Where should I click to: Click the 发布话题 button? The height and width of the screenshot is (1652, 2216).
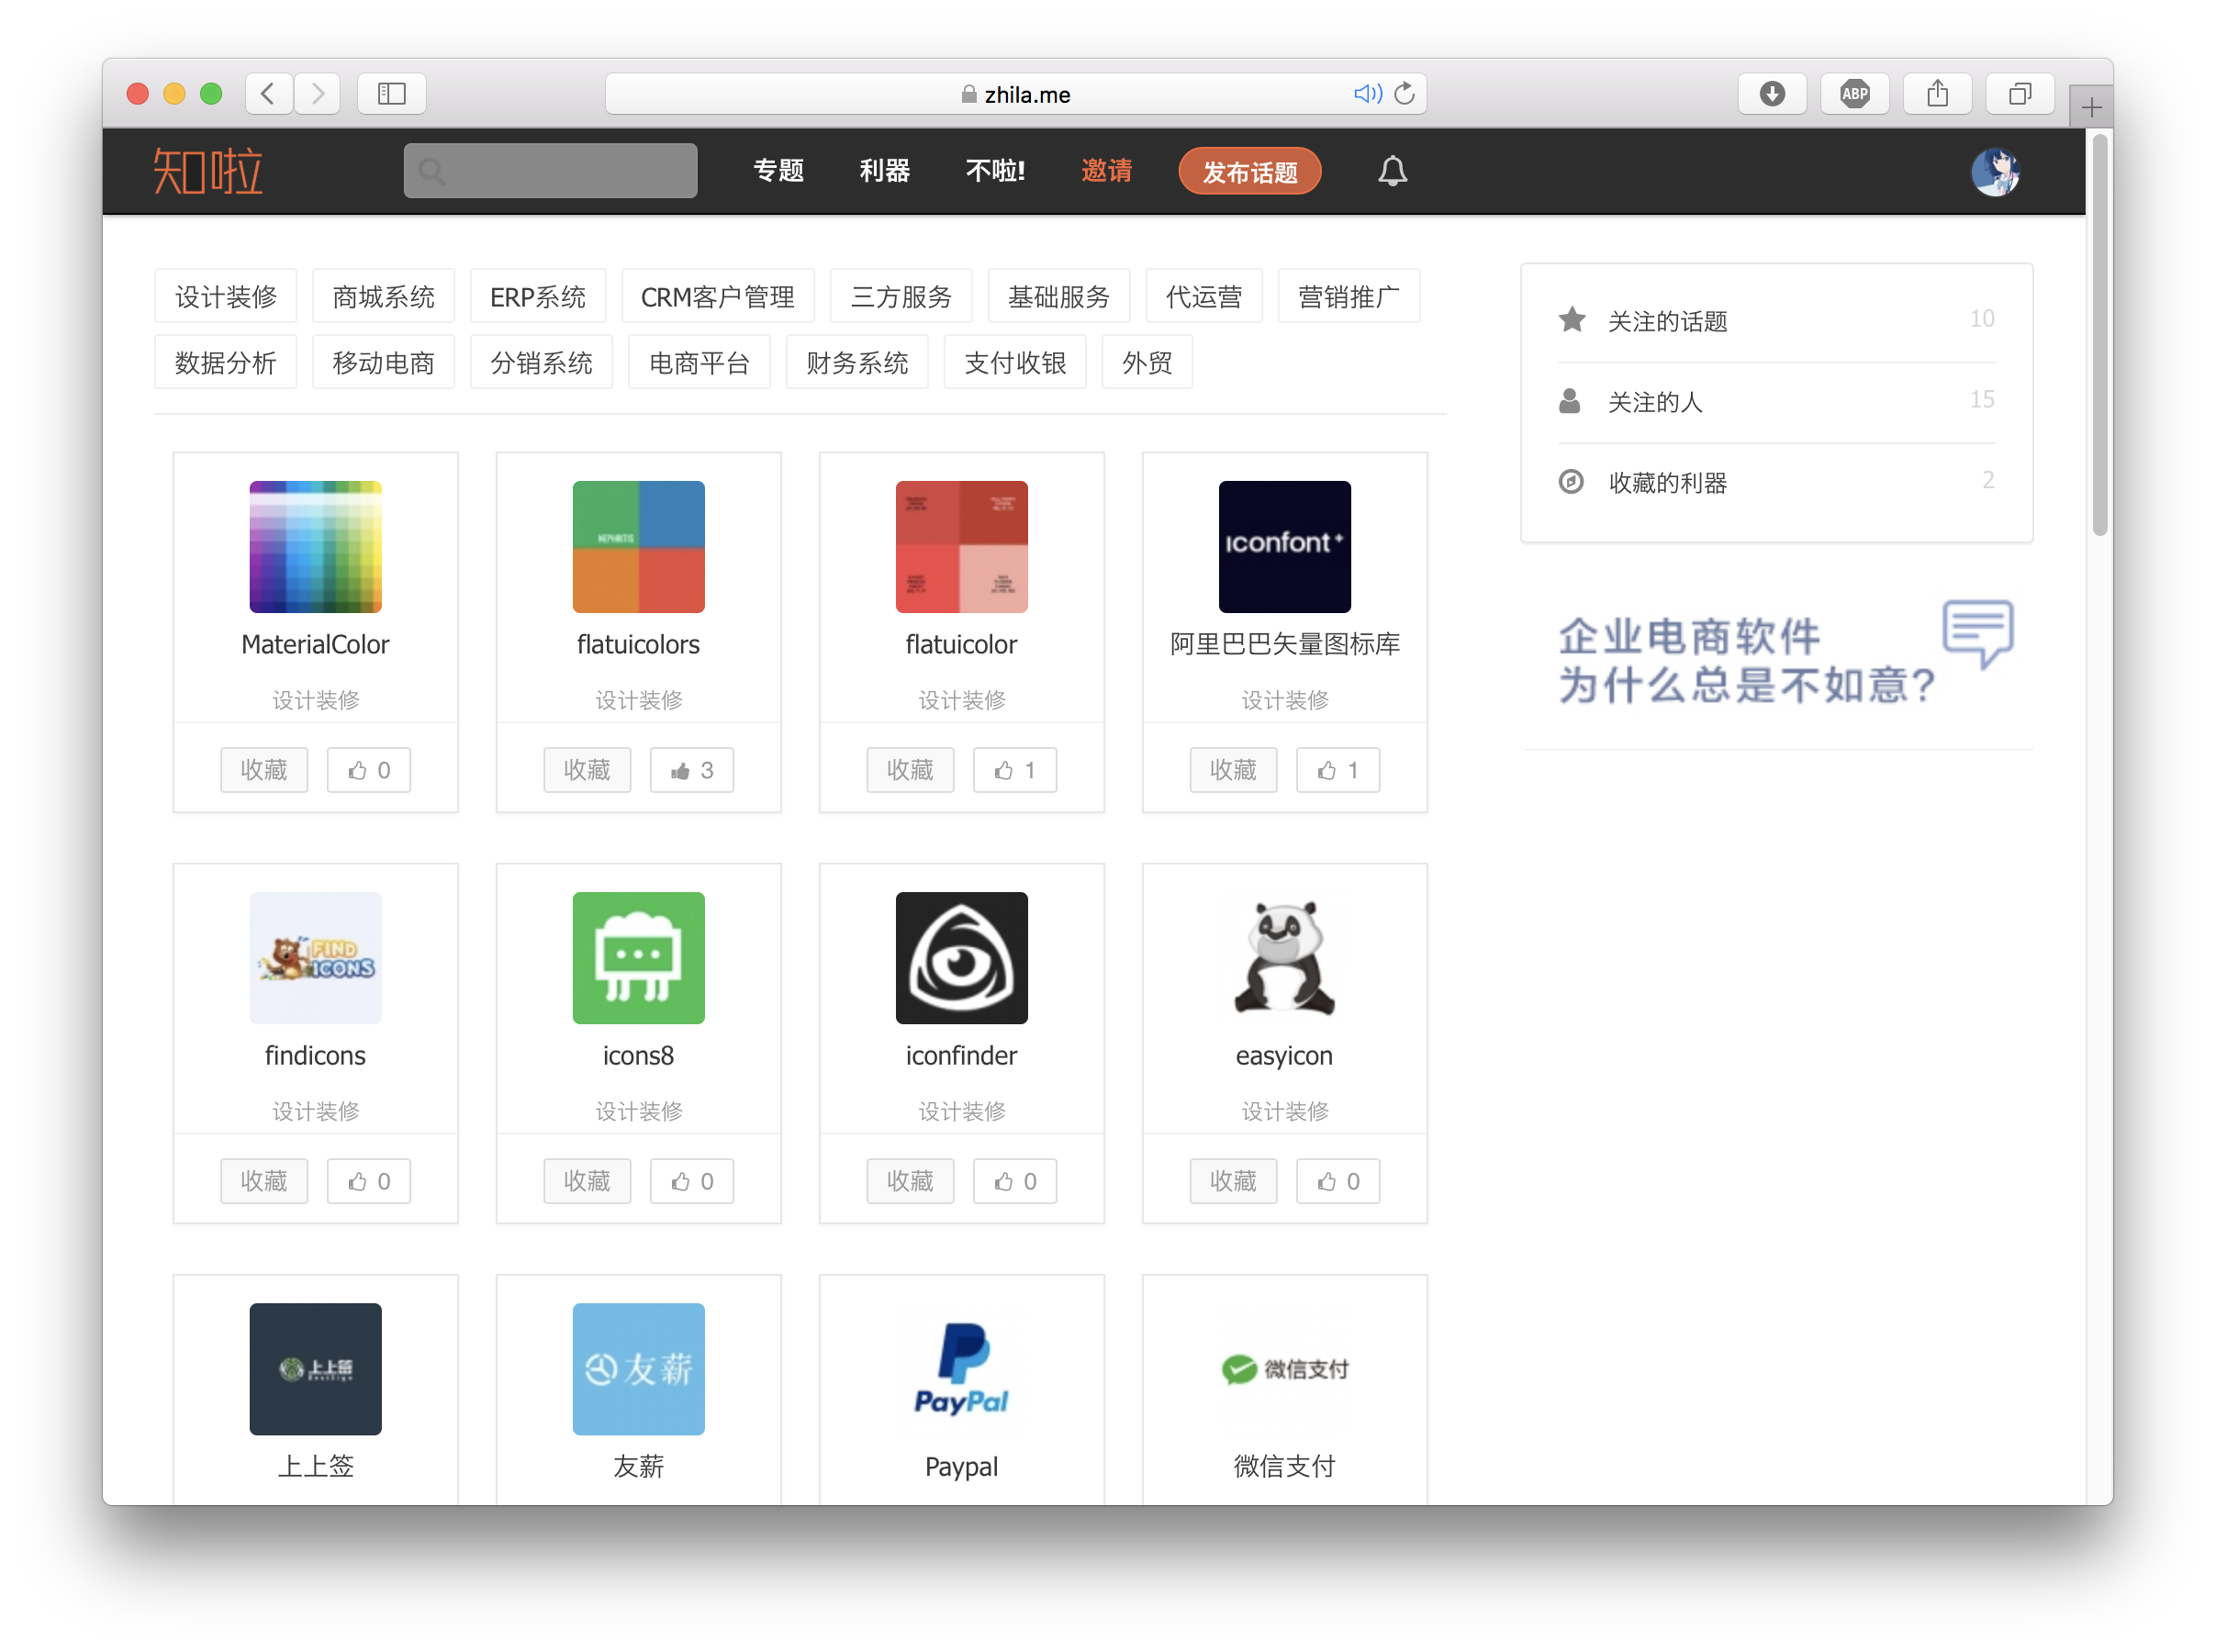pyautogui.click(x=1249, y=172)
